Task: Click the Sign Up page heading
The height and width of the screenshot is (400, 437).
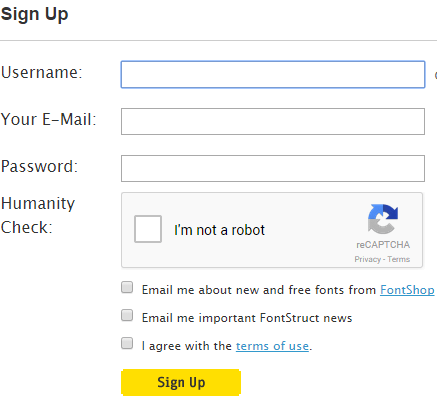Action: click(x=34, y=14)
